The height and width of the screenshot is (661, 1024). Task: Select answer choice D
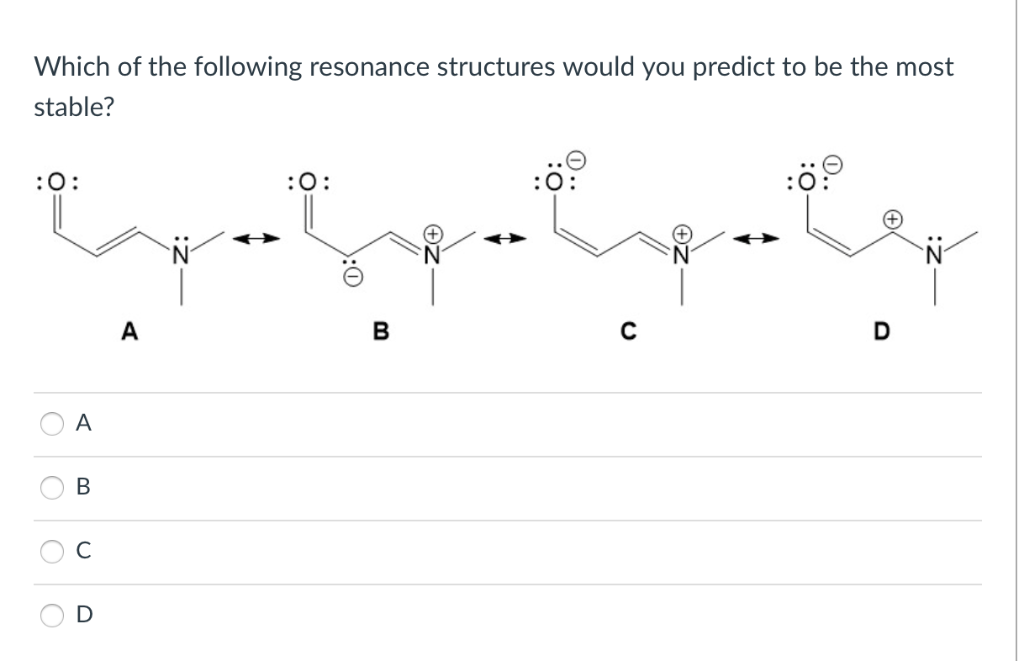(50, 617)
